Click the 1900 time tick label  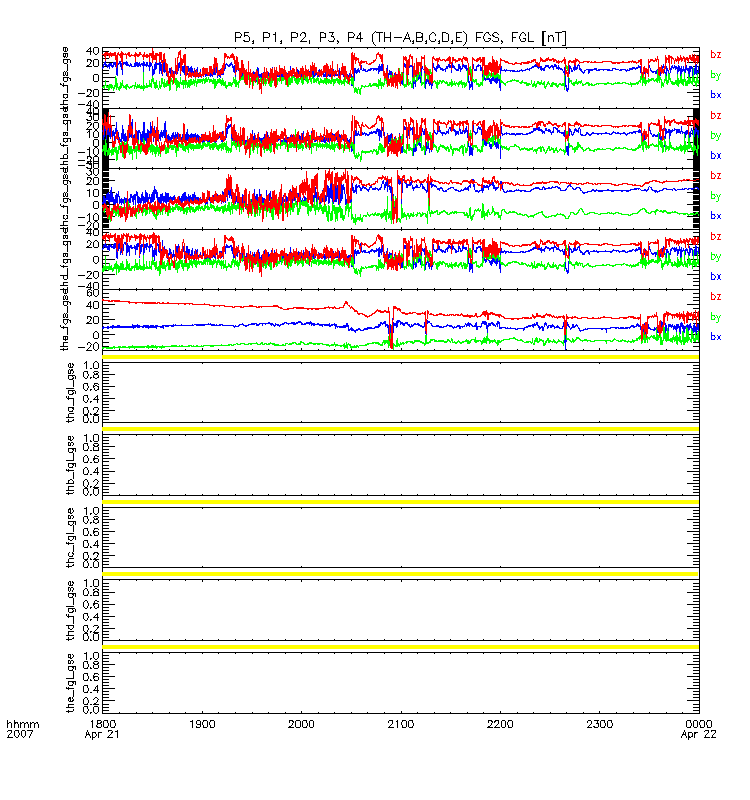click(202, 724)
